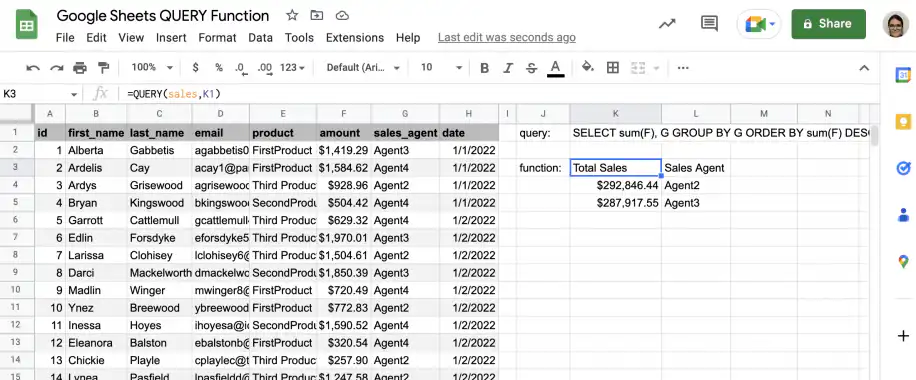Screen dimensions: 916x380
Task: Open the Data menu
Action: [x=261, y=37]
